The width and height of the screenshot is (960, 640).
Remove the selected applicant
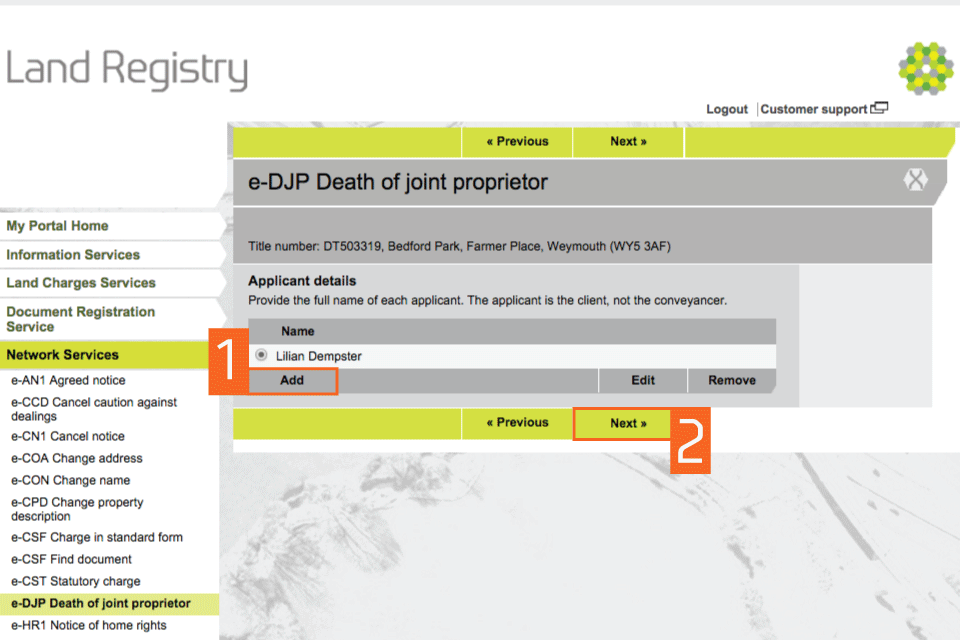click(731, 380)
